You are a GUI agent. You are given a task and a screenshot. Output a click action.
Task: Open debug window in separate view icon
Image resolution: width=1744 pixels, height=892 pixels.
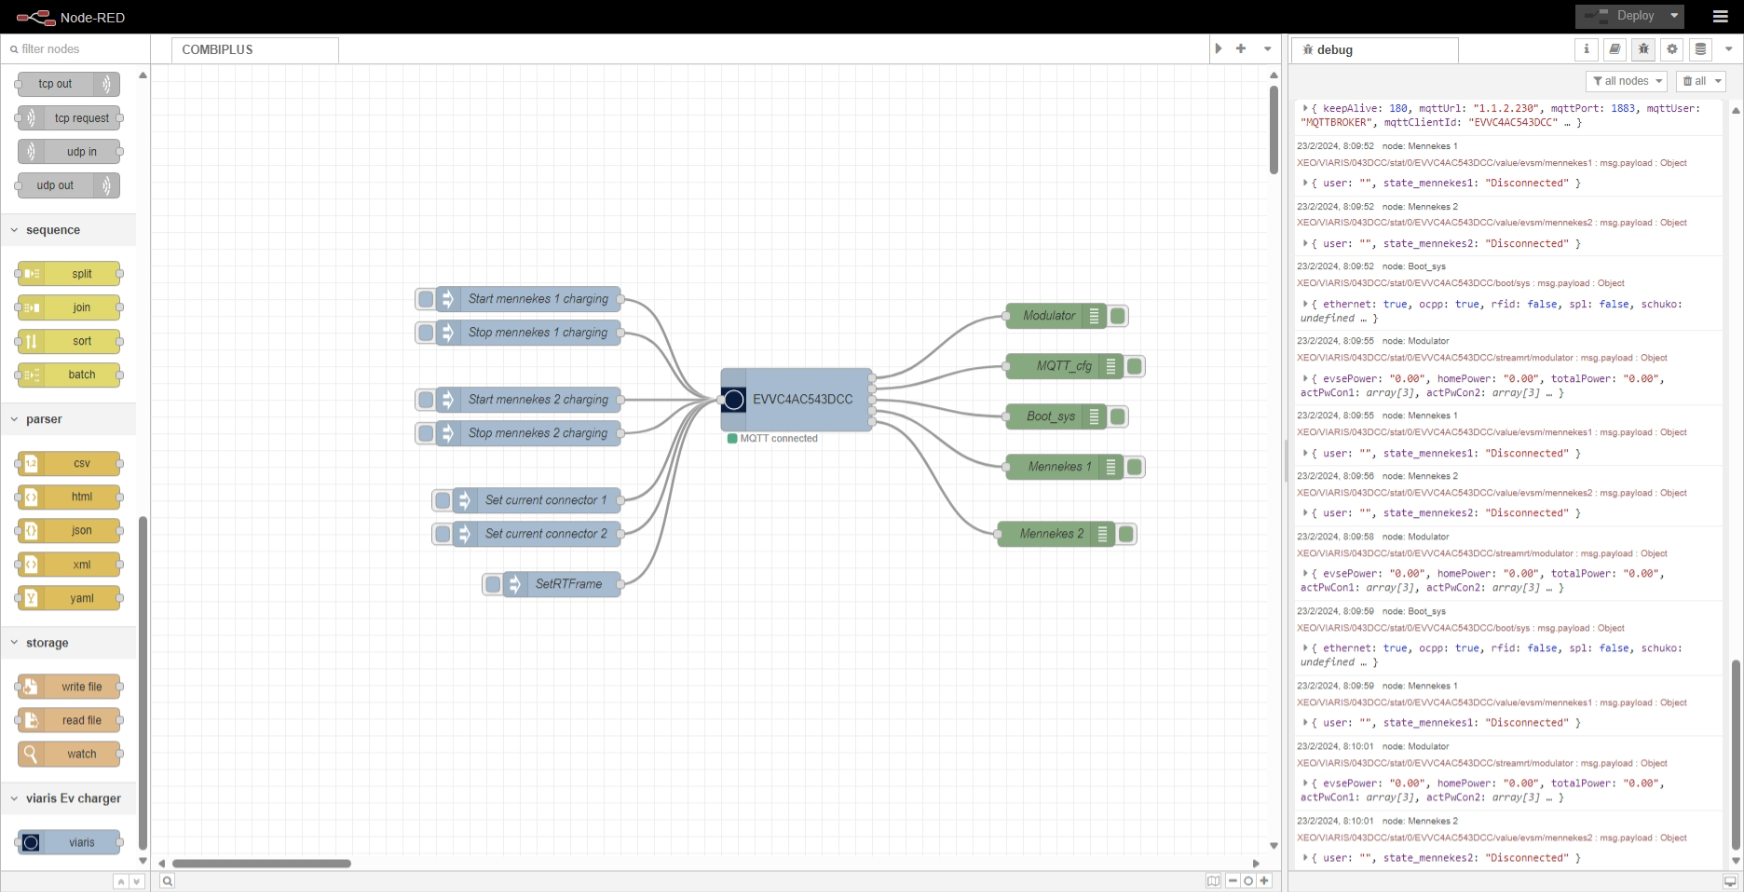pos(1730,881)
